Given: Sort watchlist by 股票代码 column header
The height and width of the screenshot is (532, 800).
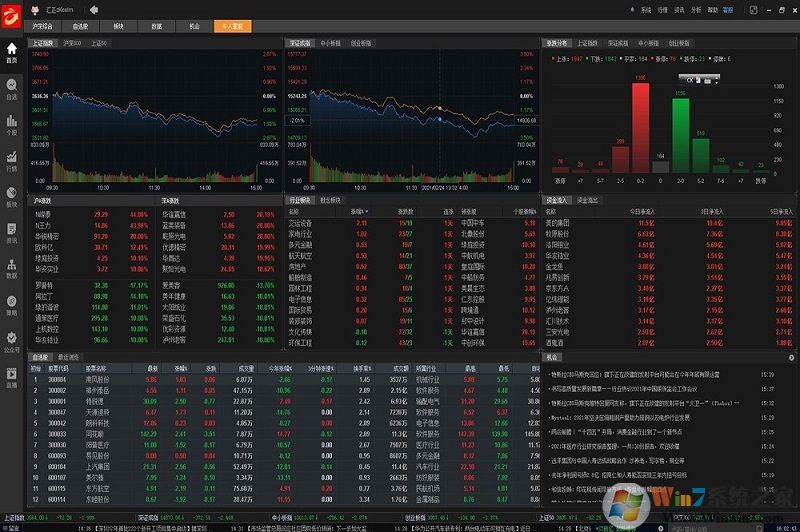Looking at the screenshot, I should pyautogui.click(x=58, y=368).
